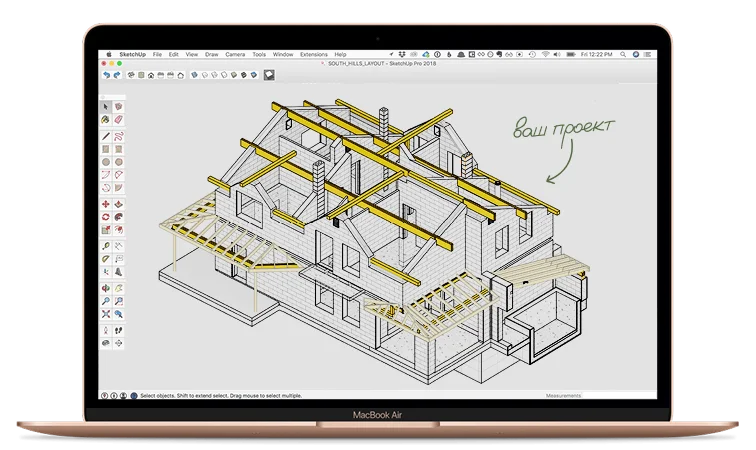Open the File menu

(x=157, y=54)
